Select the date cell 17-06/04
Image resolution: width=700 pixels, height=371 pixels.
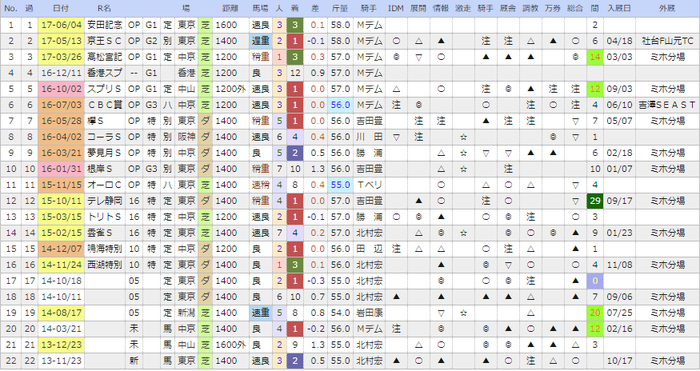point(61,25)
